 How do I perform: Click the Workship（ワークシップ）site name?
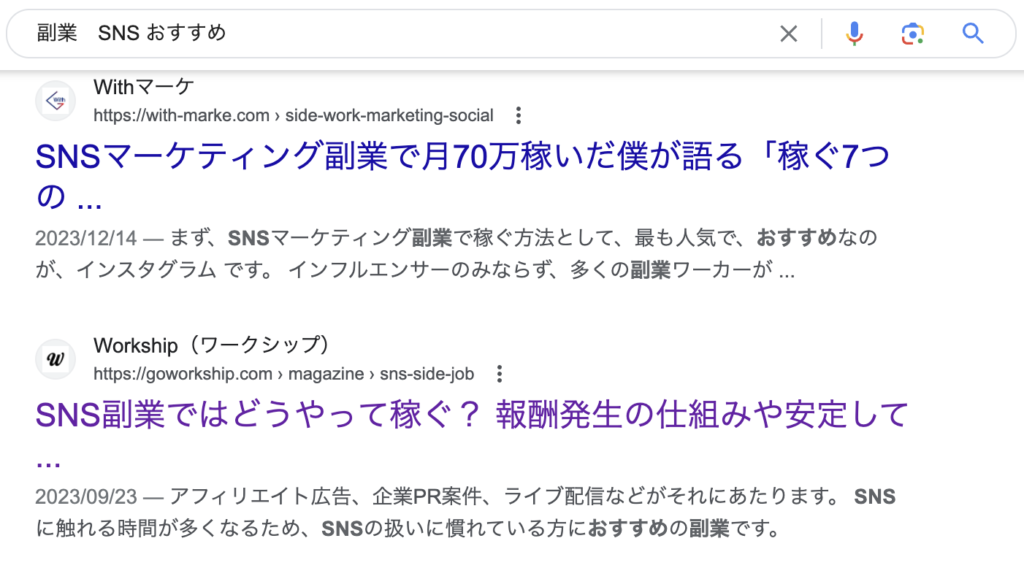(x=212, y=345)
